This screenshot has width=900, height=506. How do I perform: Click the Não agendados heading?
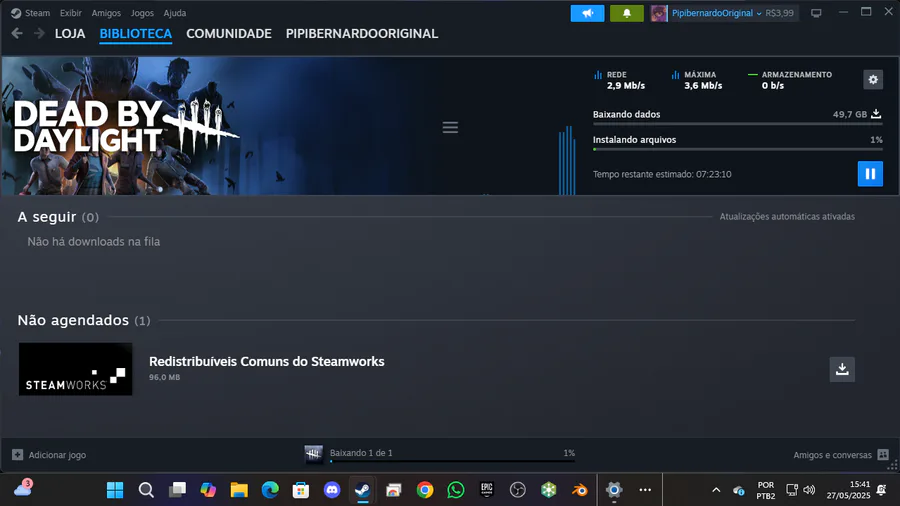point(73,320)
